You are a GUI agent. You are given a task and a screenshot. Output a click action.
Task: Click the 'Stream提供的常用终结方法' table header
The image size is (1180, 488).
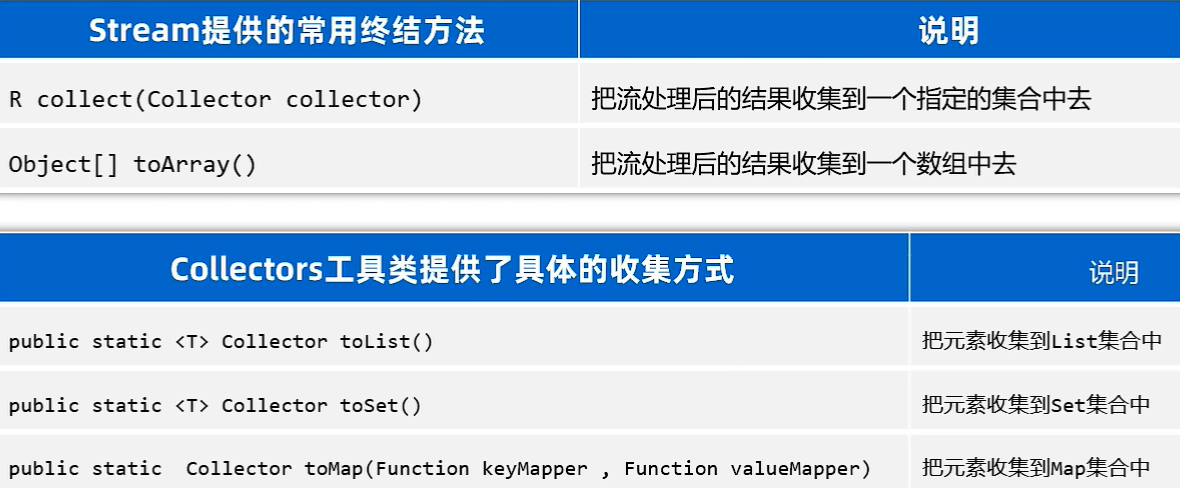(x=287, y=31)
